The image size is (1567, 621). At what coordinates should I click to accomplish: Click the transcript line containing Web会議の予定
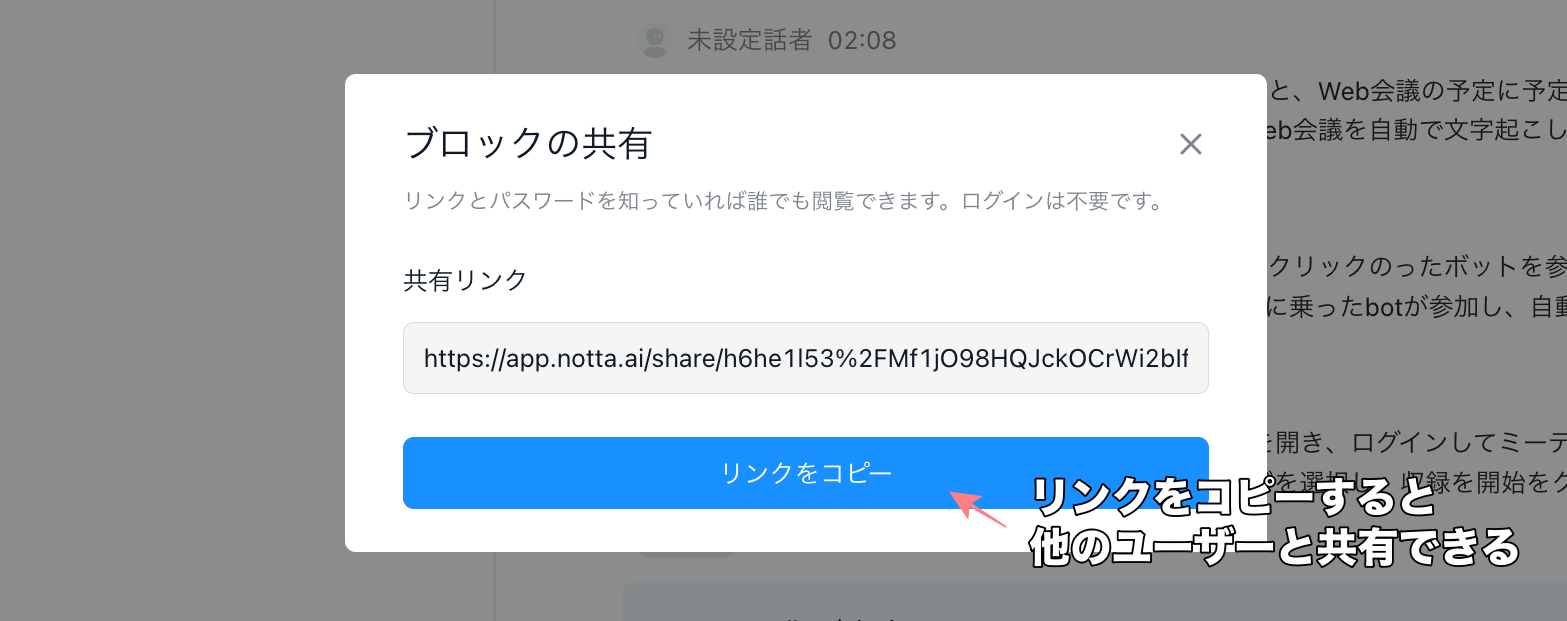(x=1417, y=92)
